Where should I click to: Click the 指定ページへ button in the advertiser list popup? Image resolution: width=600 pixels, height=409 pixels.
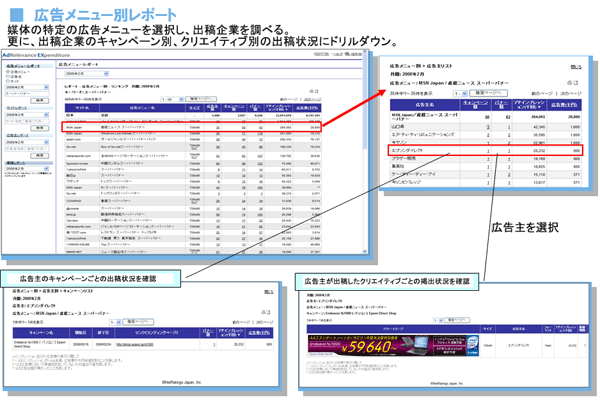(488, 93)
